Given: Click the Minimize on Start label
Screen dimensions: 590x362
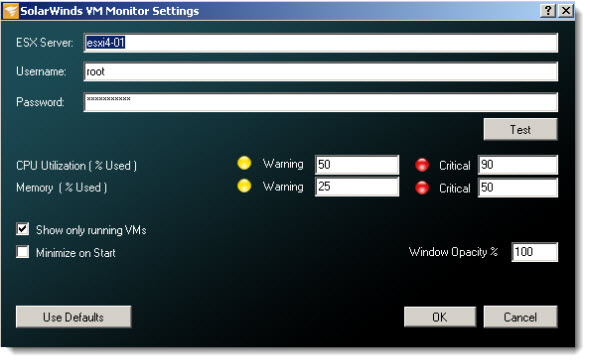Looking at the screenshot, I should click(x=76, y=253).
